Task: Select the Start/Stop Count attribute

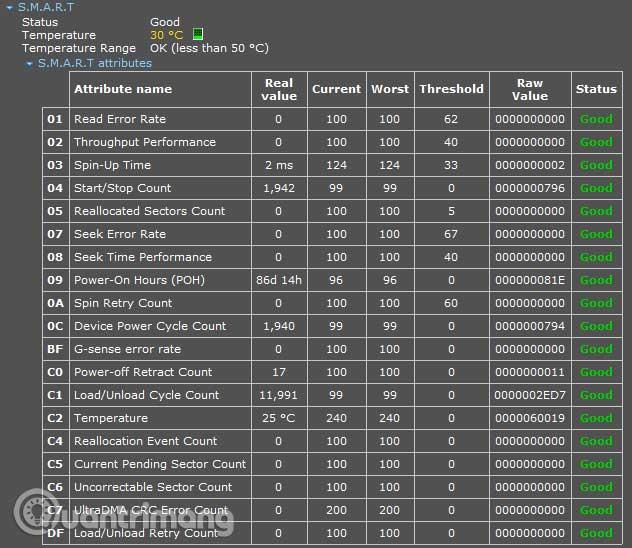Action: point(123,188)
